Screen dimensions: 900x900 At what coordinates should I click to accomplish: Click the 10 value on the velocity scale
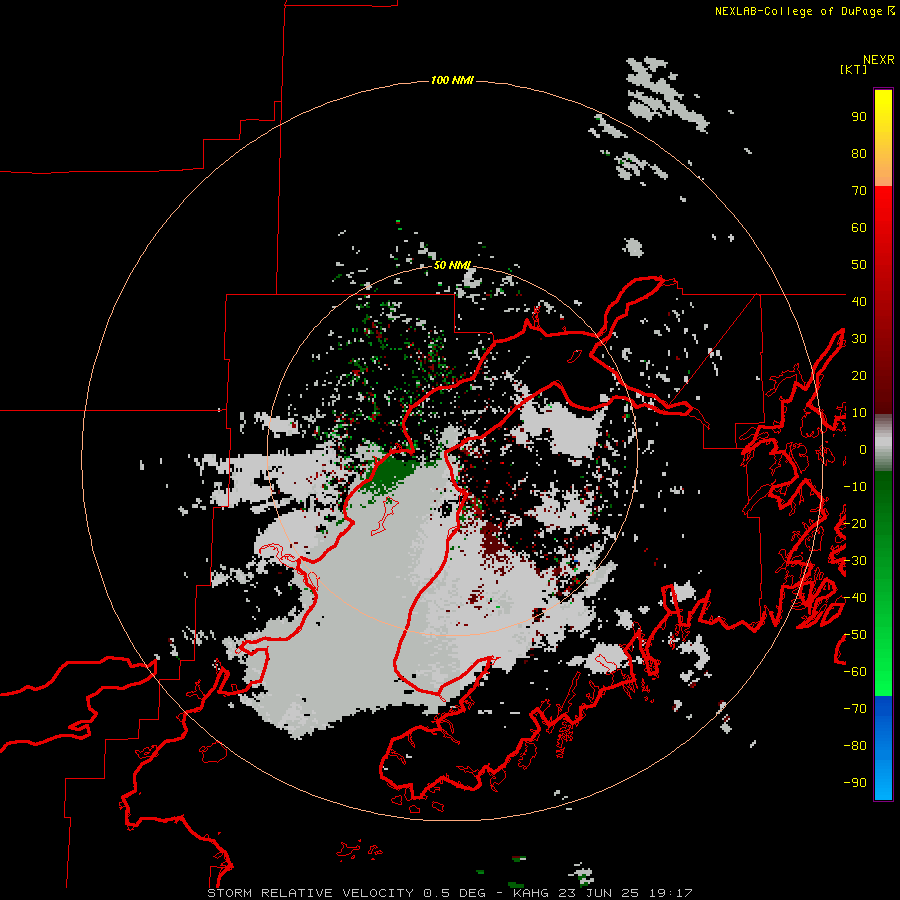point(859,413)
